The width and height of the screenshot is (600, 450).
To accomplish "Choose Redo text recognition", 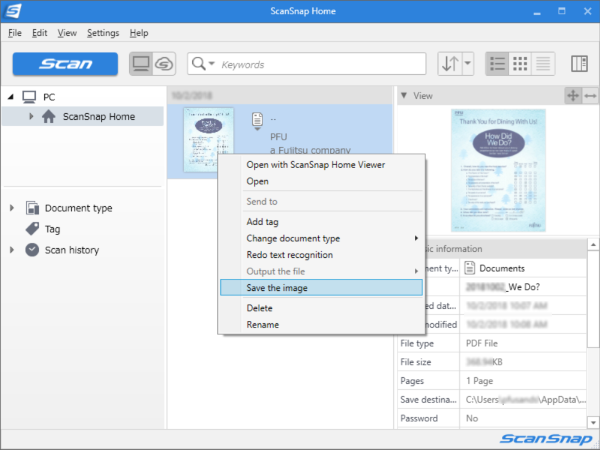I will 289,255.
